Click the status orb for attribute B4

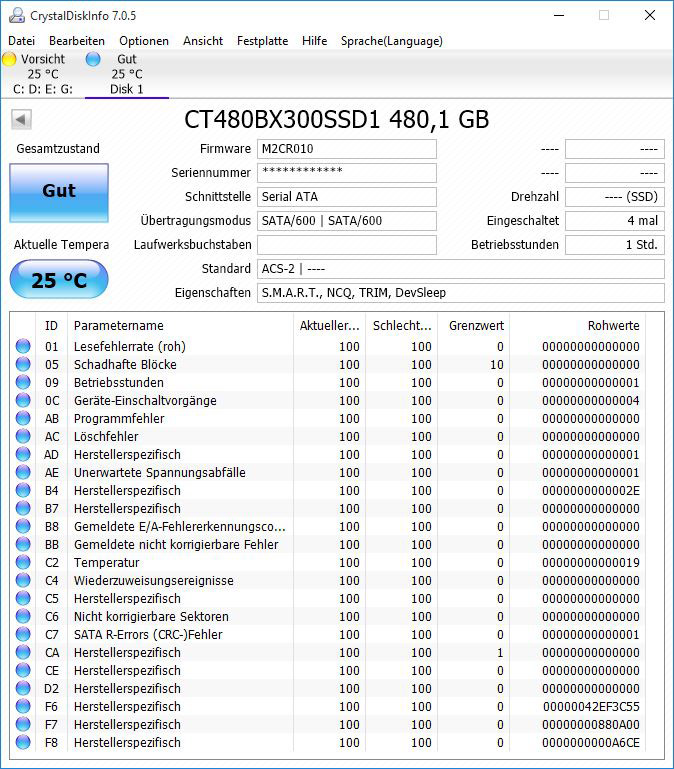coord(23,490)
